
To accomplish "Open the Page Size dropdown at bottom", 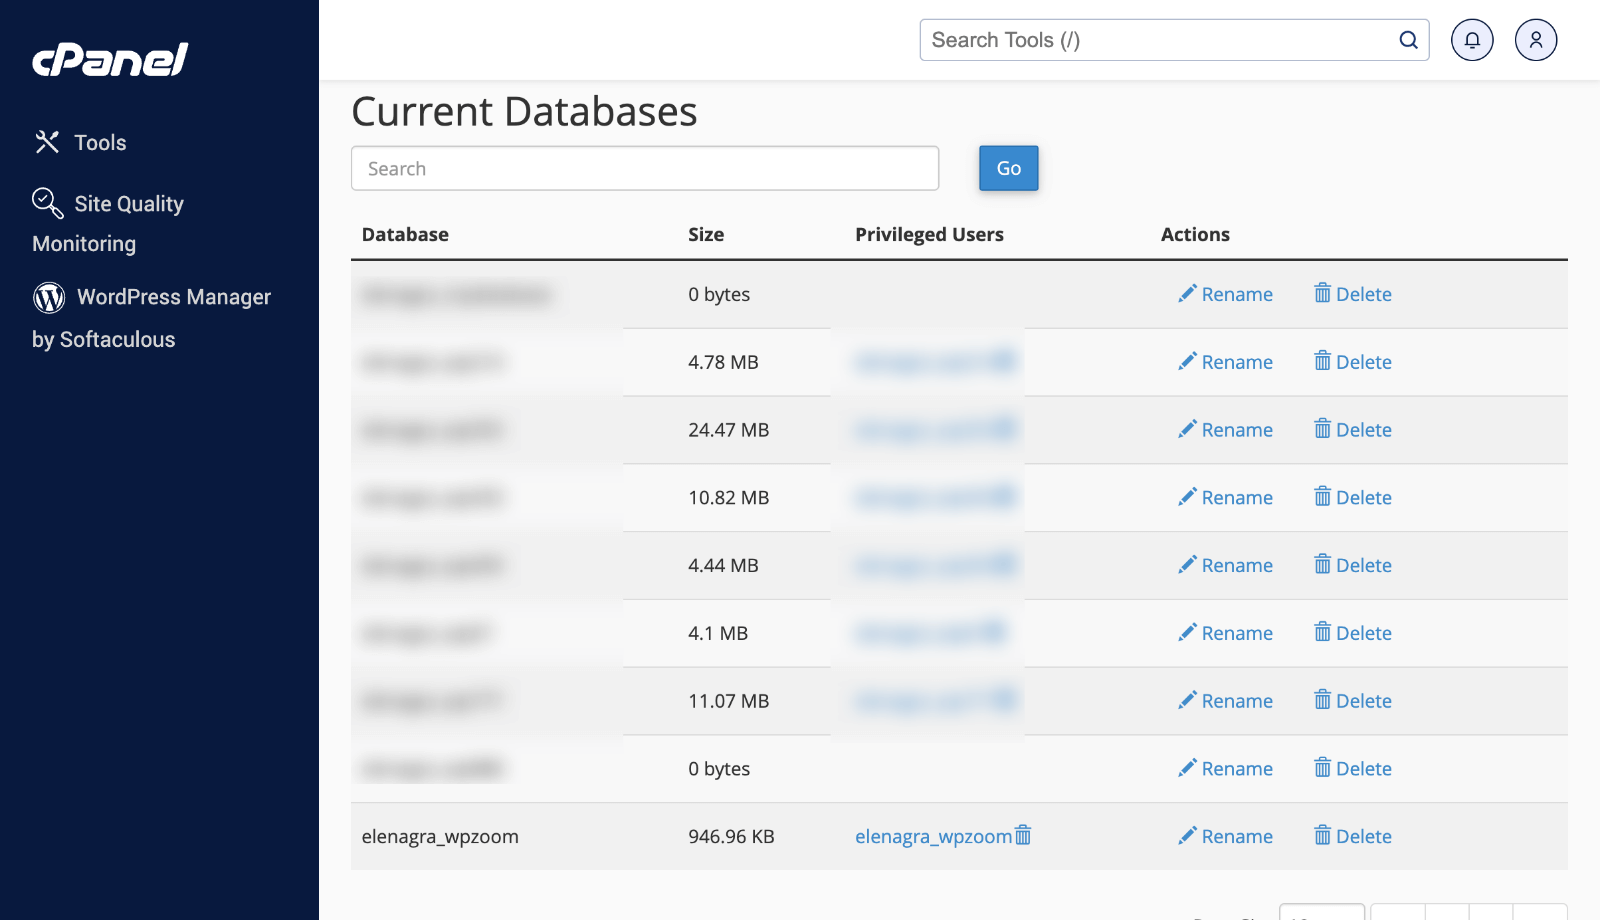I will (x=1320, y=912).
